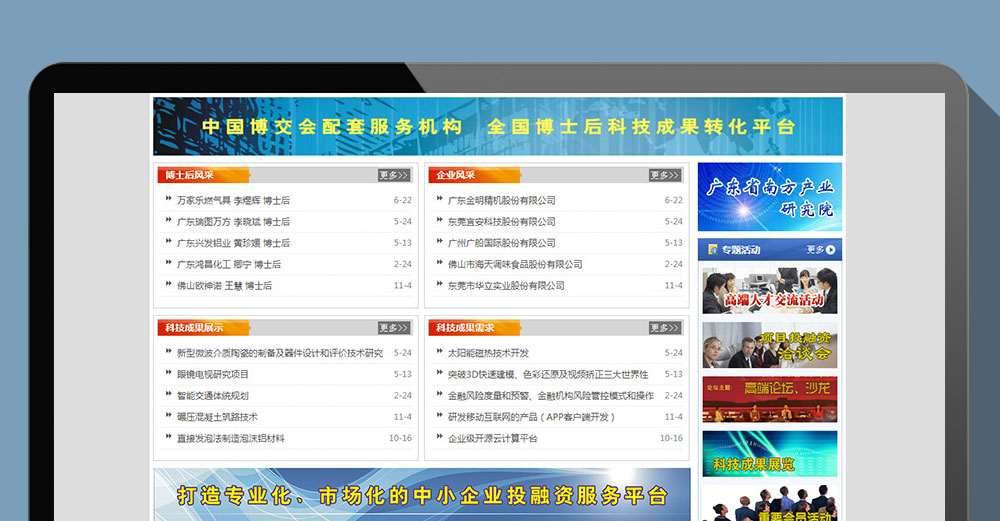Open 万家乐燃气具 李煜辉 博士后 link

[233, 200]
